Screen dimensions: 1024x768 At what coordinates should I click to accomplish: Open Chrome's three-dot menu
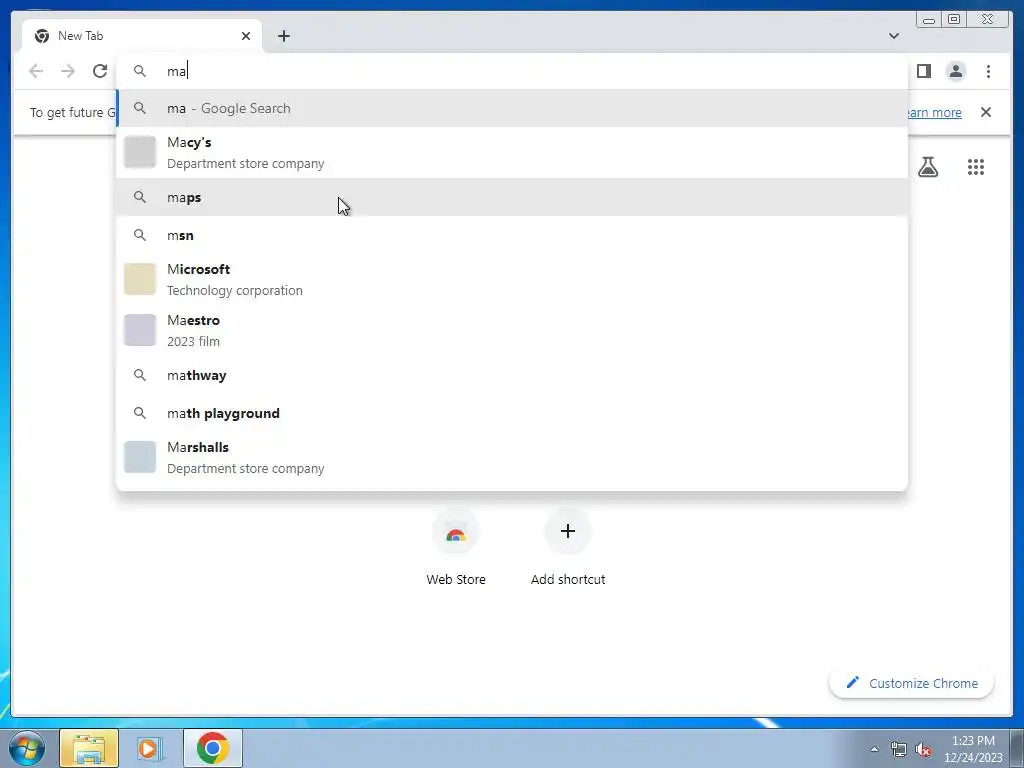(x=988, y=71)
